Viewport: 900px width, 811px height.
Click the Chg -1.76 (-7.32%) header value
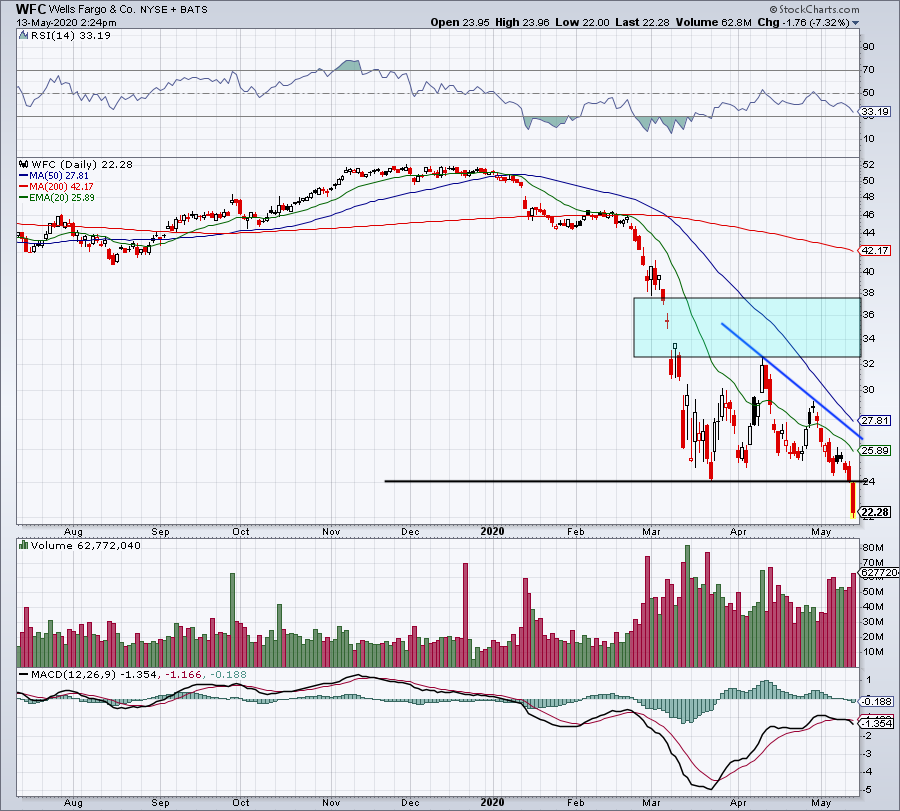(804, 22)
